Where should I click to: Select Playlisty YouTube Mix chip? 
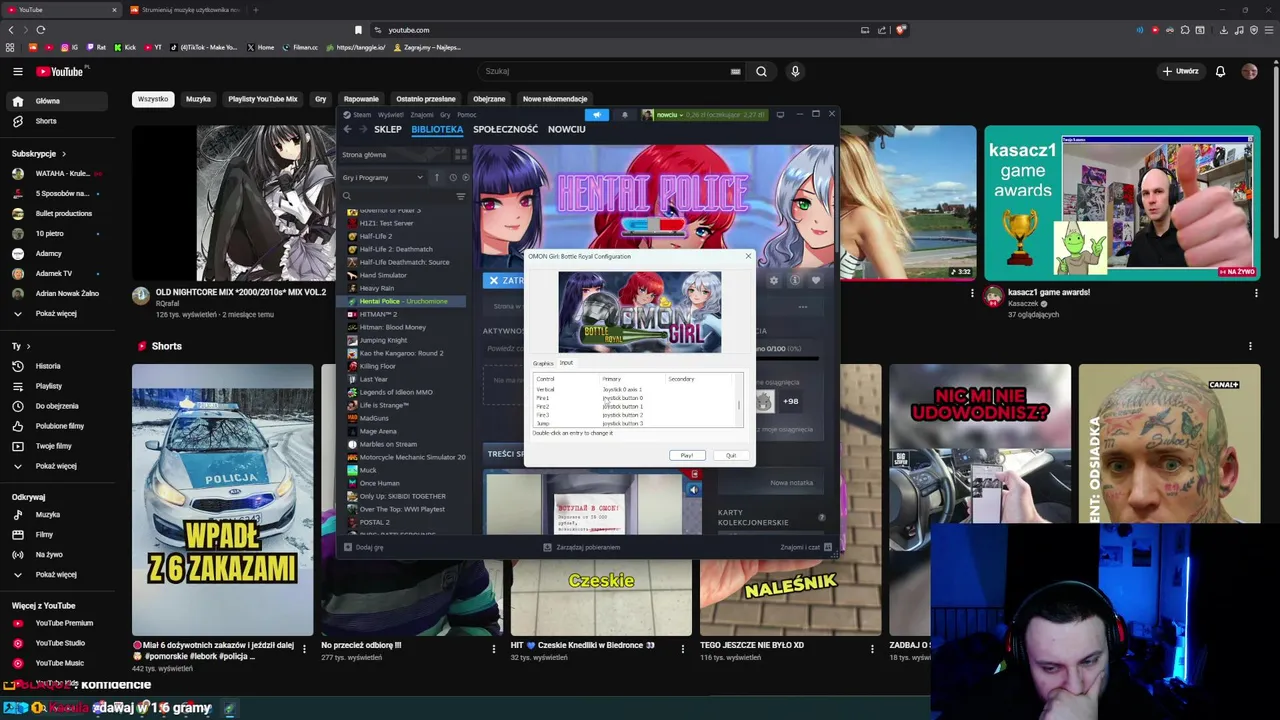[262, 99]
